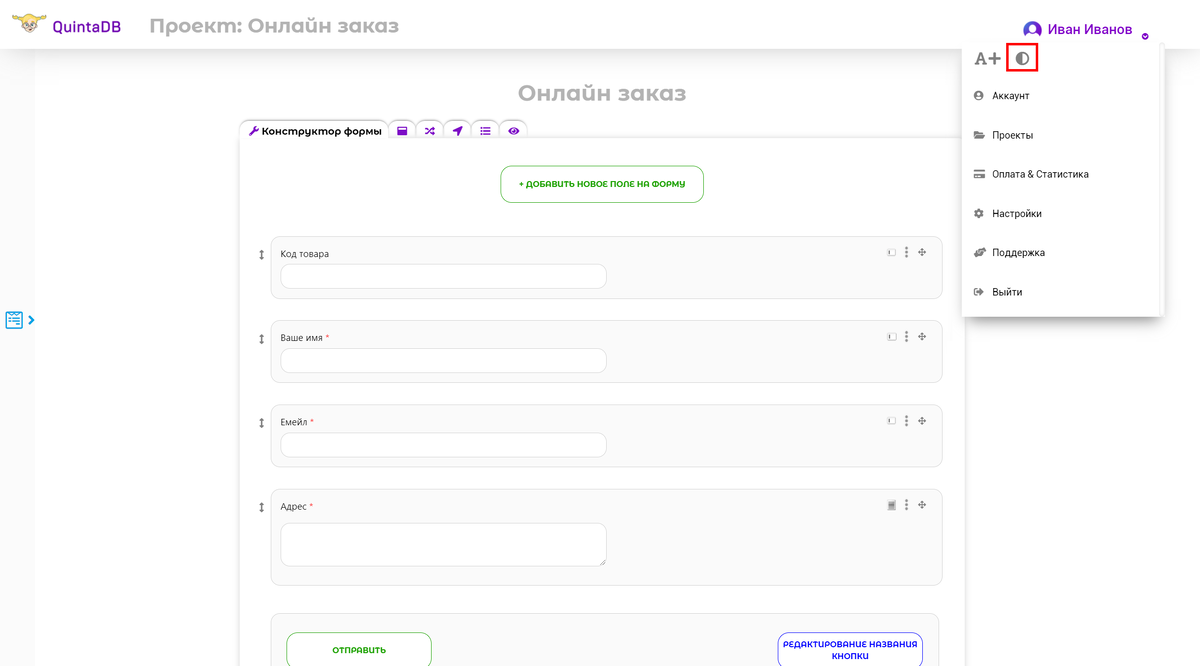Open three-dot menu on Адрес

coord(906,505)
